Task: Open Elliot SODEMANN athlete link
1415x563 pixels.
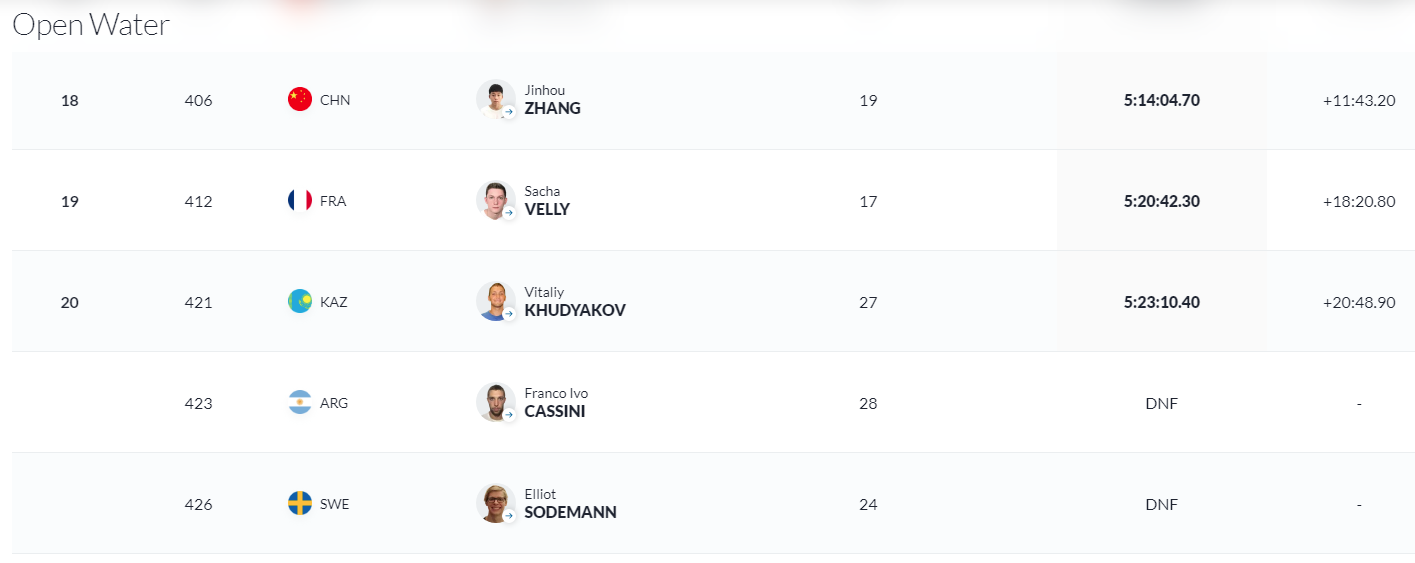Action: click(570, 503)
